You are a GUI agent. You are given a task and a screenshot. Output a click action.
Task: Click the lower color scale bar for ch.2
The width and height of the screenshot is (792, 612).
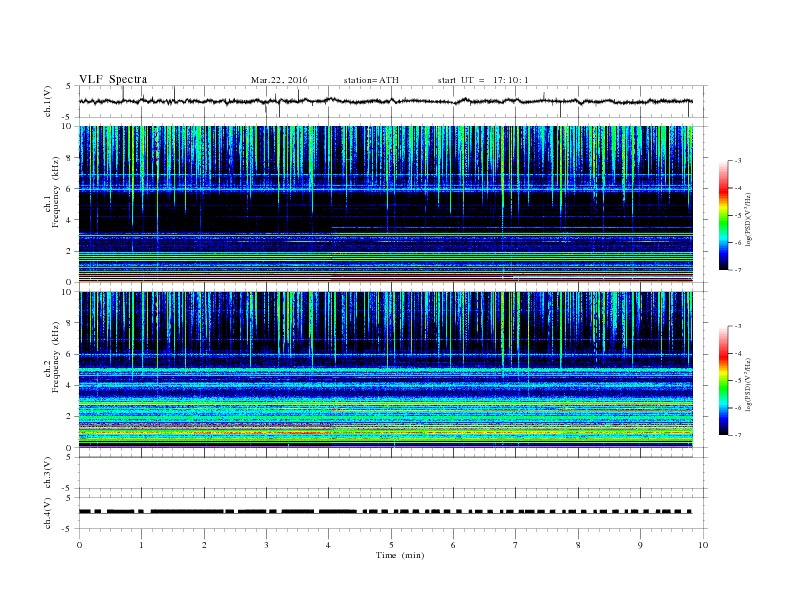click(x=723, y=380)
